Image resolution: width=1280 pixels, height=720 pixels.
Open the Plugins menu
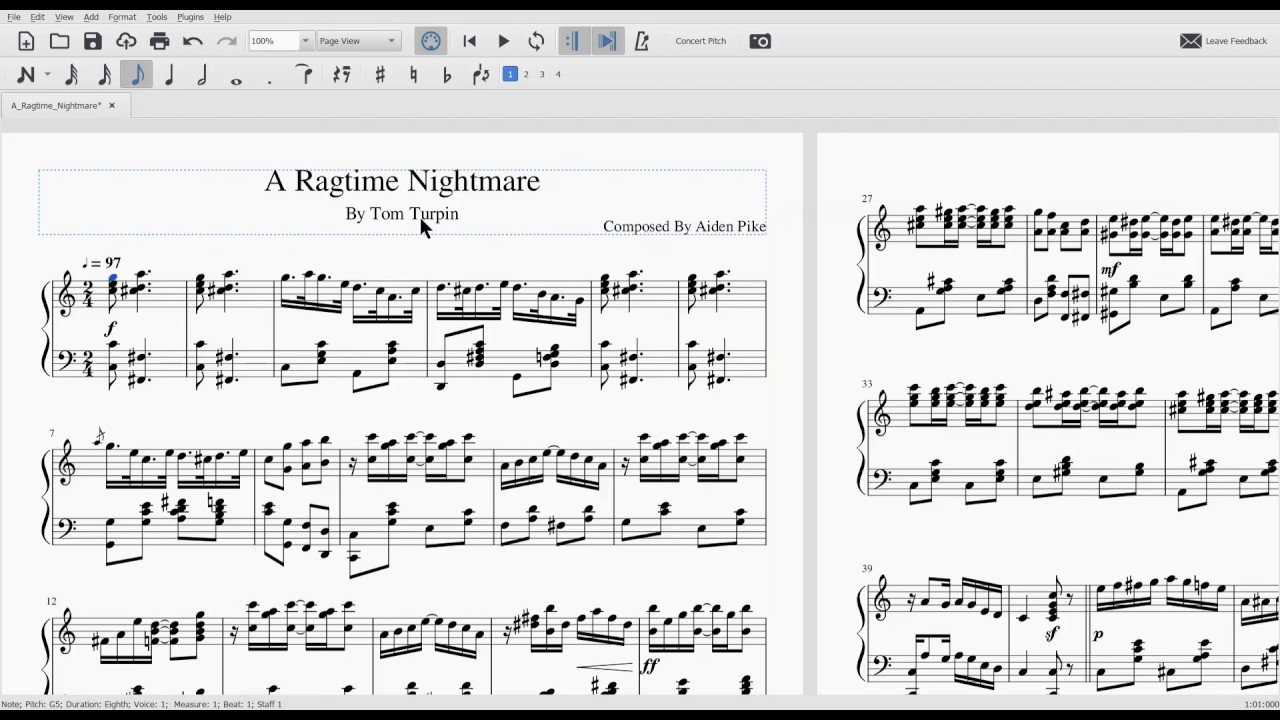[x=190, y=17]
